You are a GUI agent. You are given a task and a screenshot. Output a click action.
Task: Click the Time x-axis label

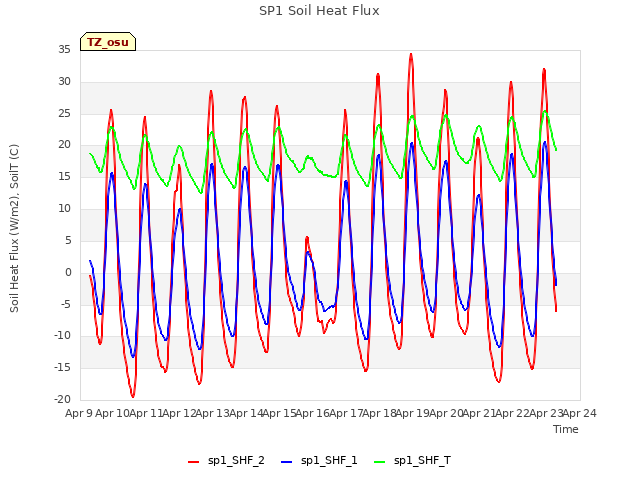point(566,429)
